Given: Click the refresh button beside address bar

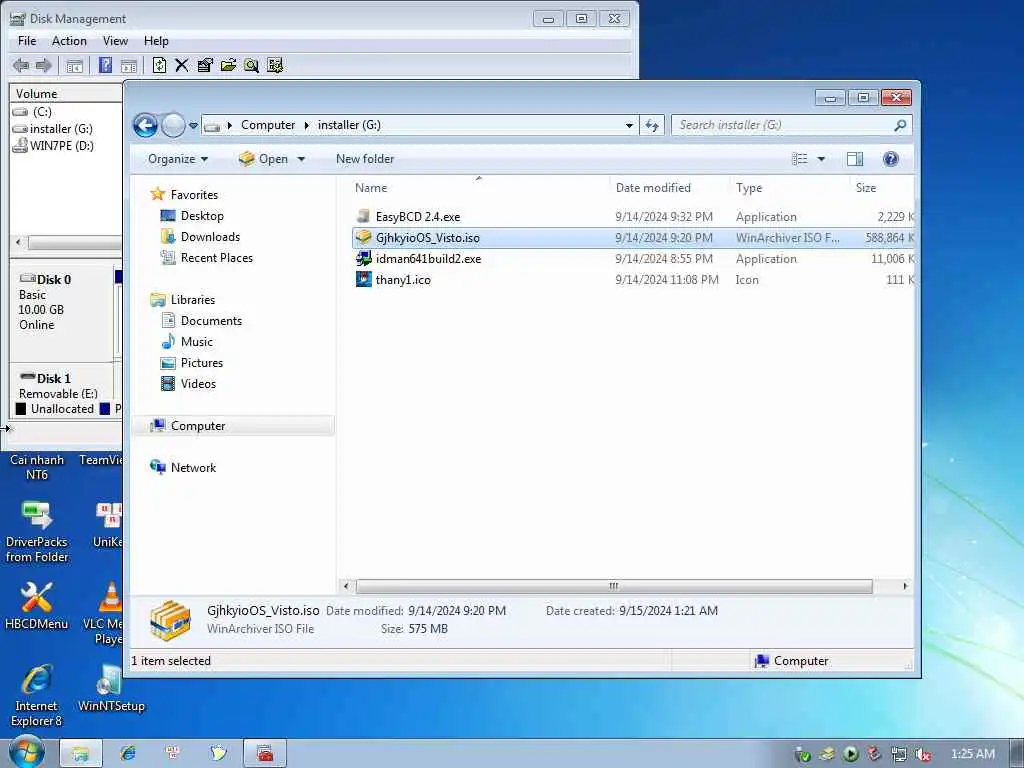Looking at the screenshot, I should point(652,125).
